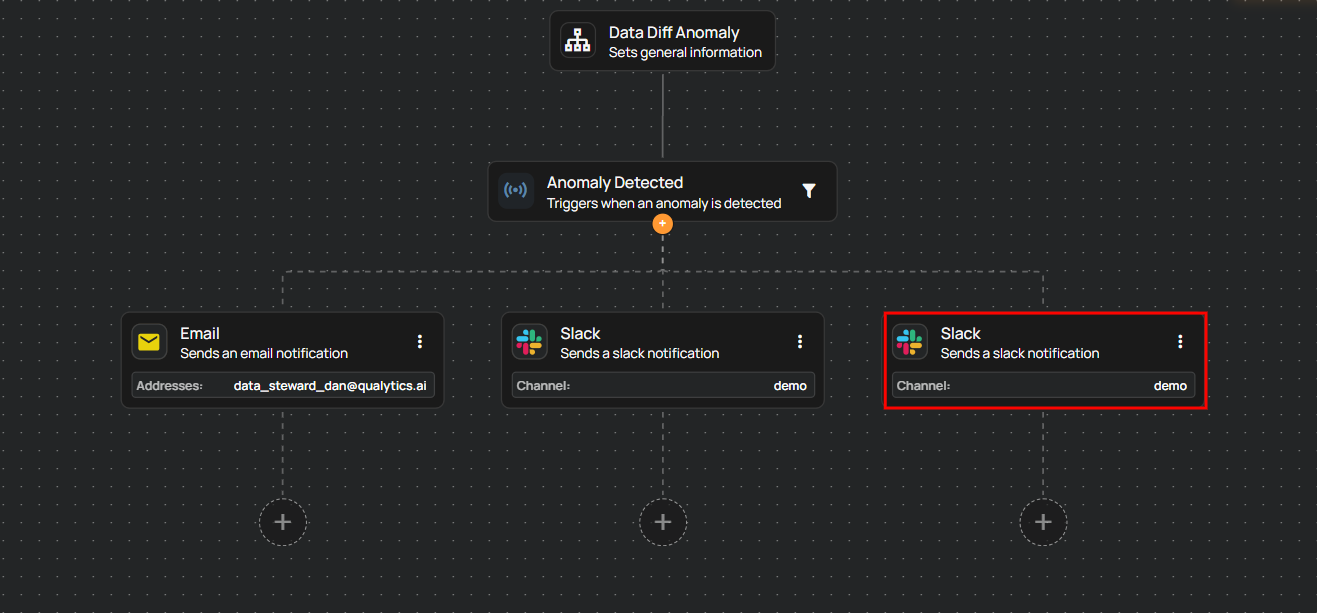Click the yellow Email envelope icon
Image resolution: width=1317 pixels, height=613 pixels.
[x=149, y=342]
